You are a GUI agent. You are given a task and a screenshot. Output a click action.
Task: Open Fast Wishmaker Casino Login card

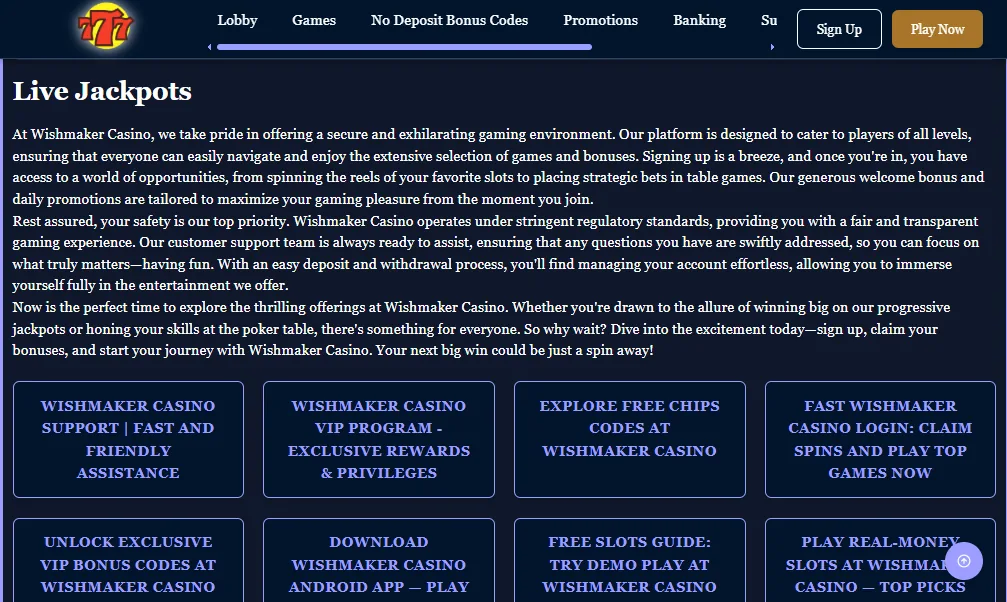880,439
